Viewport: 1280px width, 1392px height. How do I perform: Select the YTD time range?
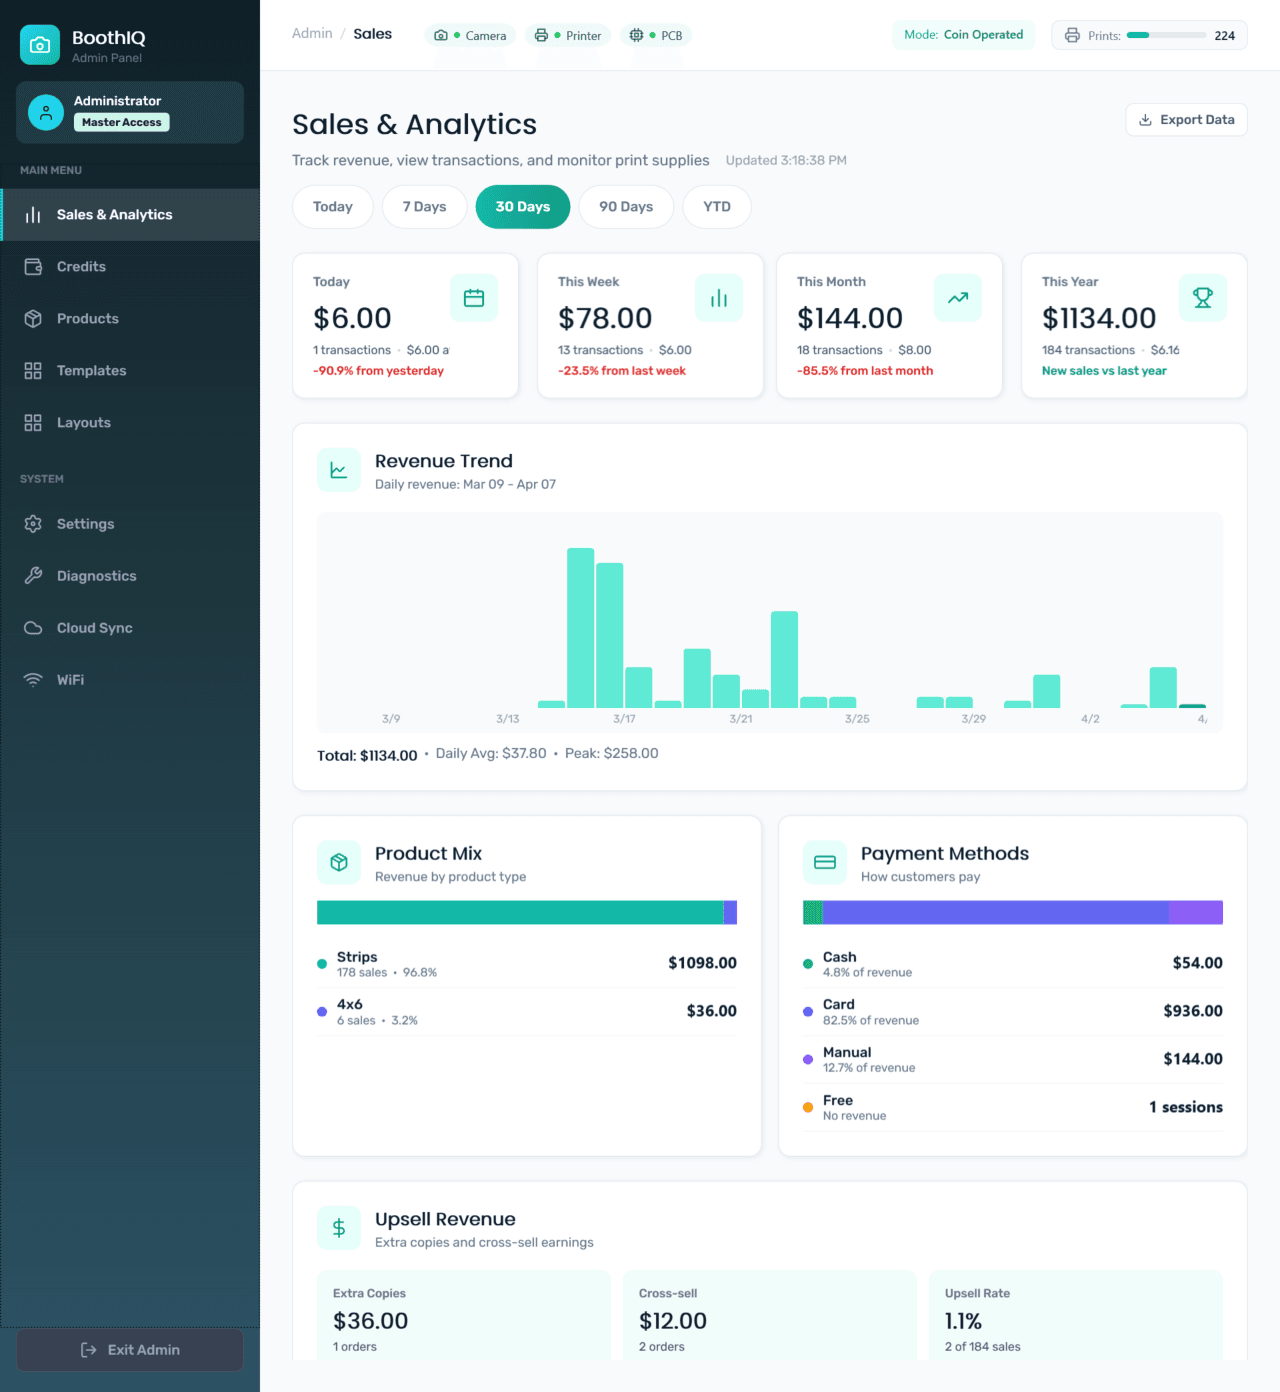716,207
